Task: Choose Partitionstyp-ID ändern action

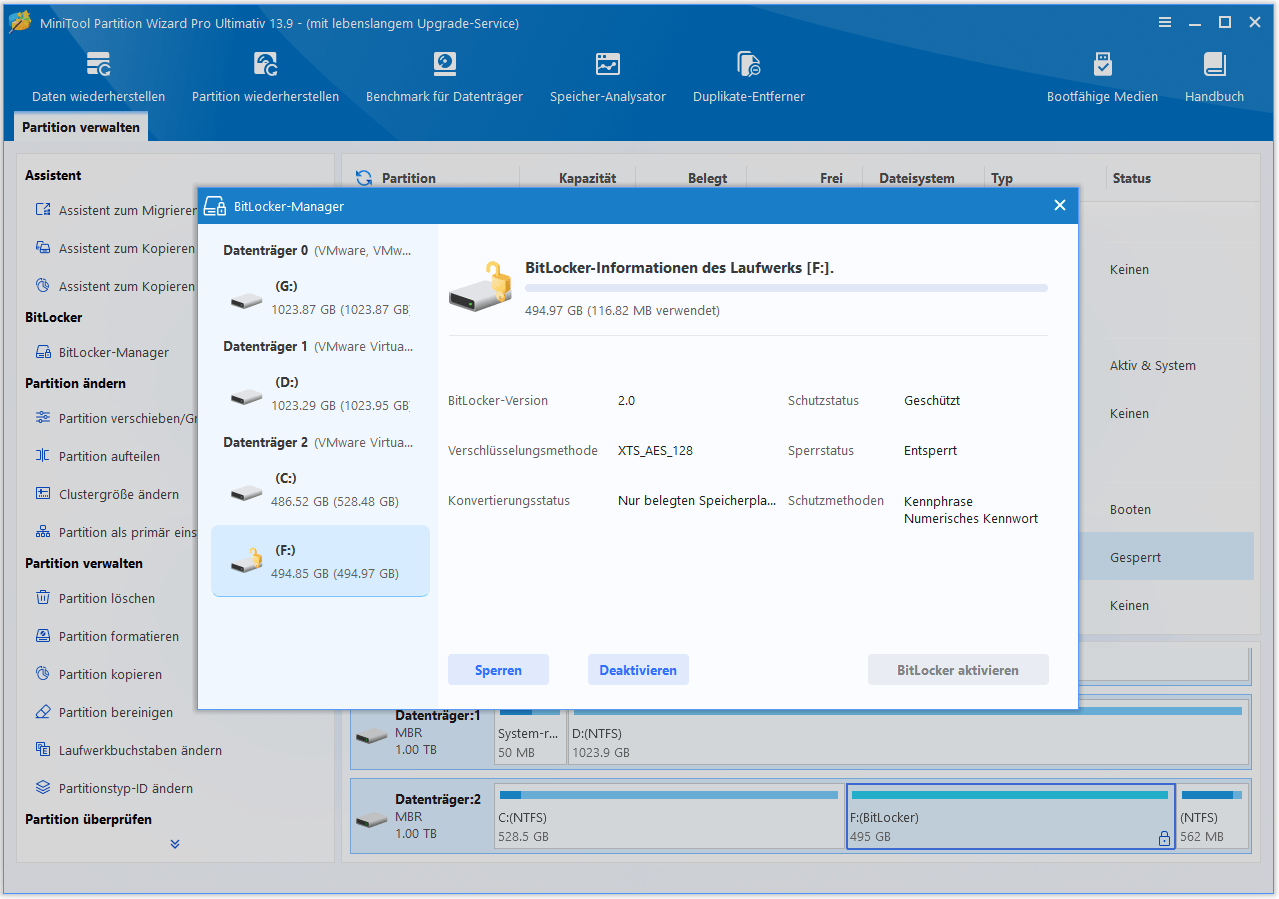Action: (113, 788)
